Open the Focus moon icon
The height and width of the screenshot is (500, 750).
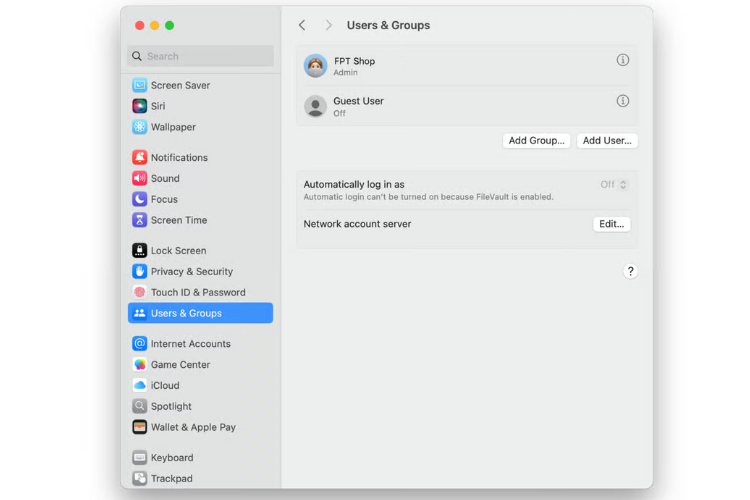coord(140,199)
